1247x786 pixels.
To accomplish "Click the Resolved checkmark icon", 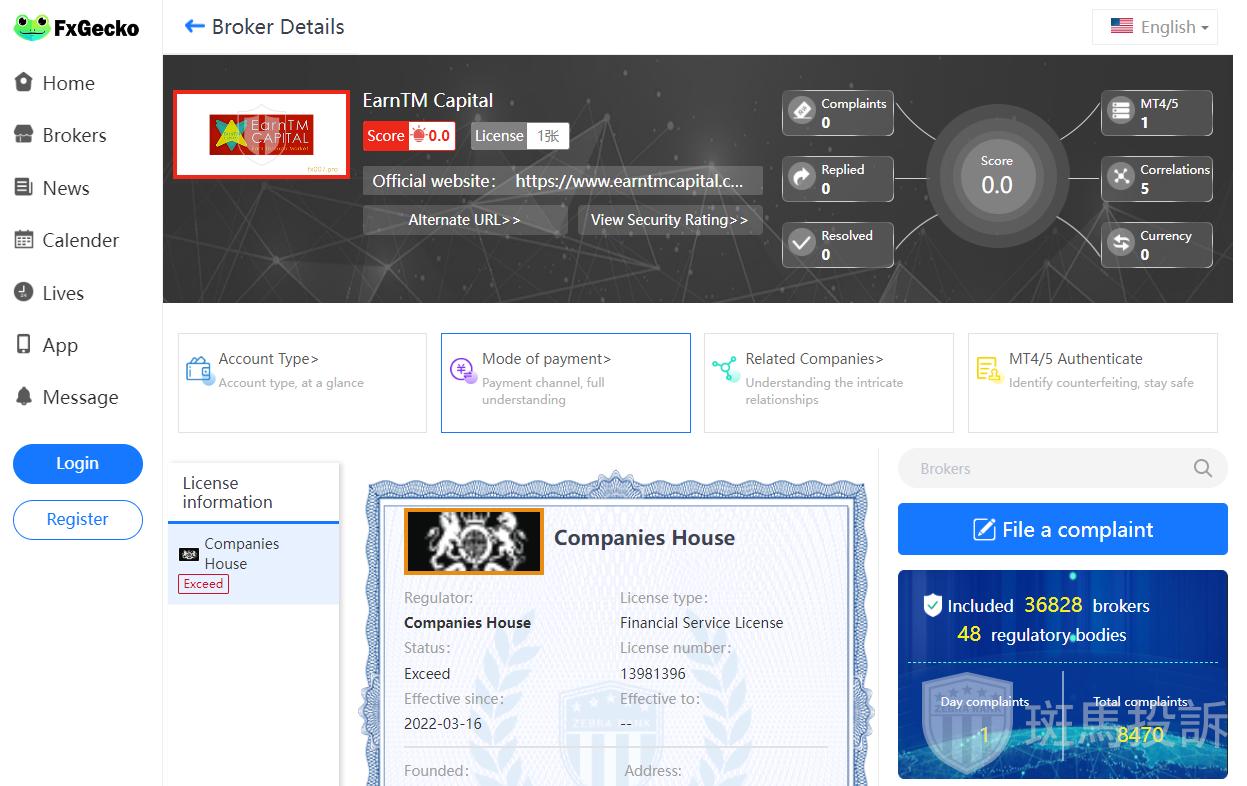I will tap(802, 244).
